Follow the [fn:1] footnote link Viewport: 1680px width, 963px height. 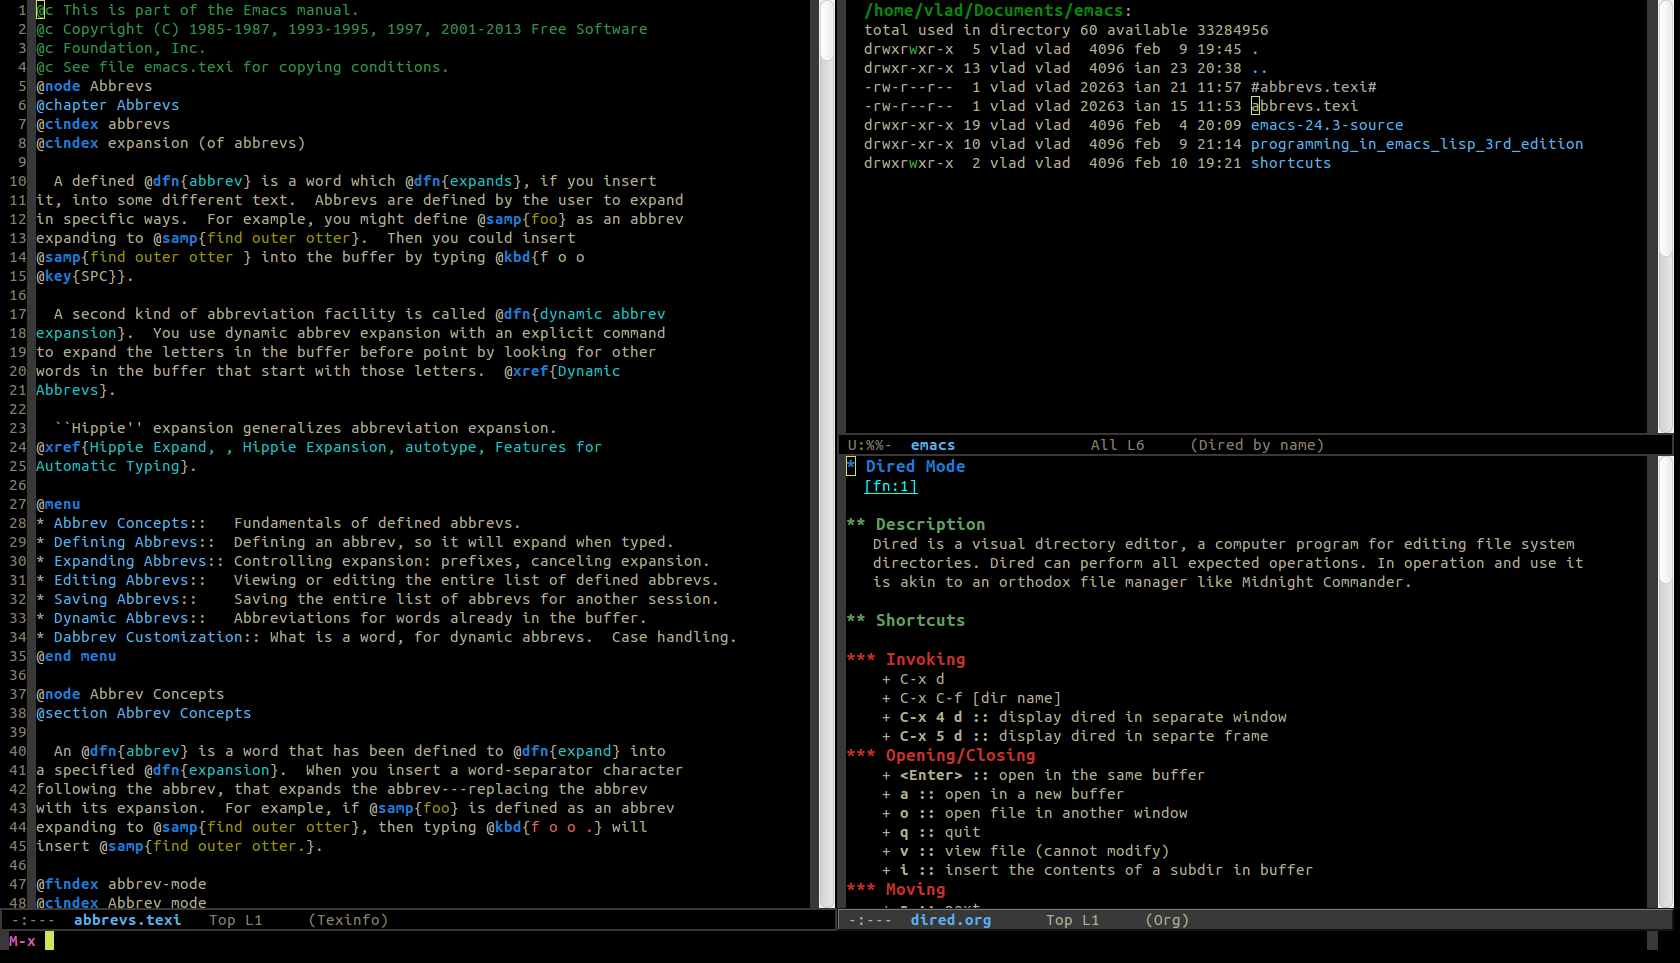[x=890, y=486]
